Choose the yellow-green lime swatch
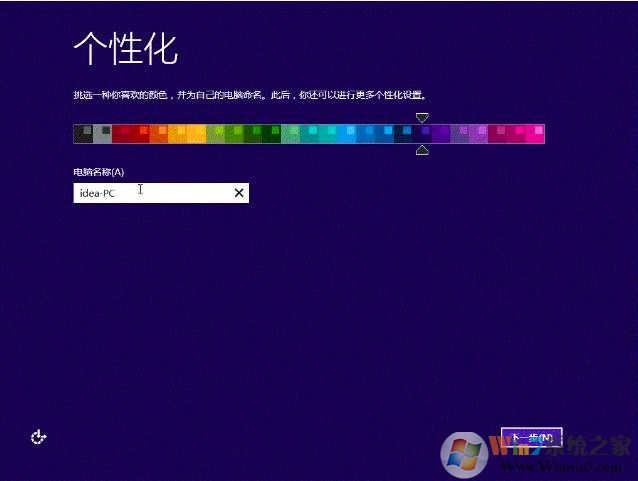This screenshot has width=638, height=481. coord(215,134)
